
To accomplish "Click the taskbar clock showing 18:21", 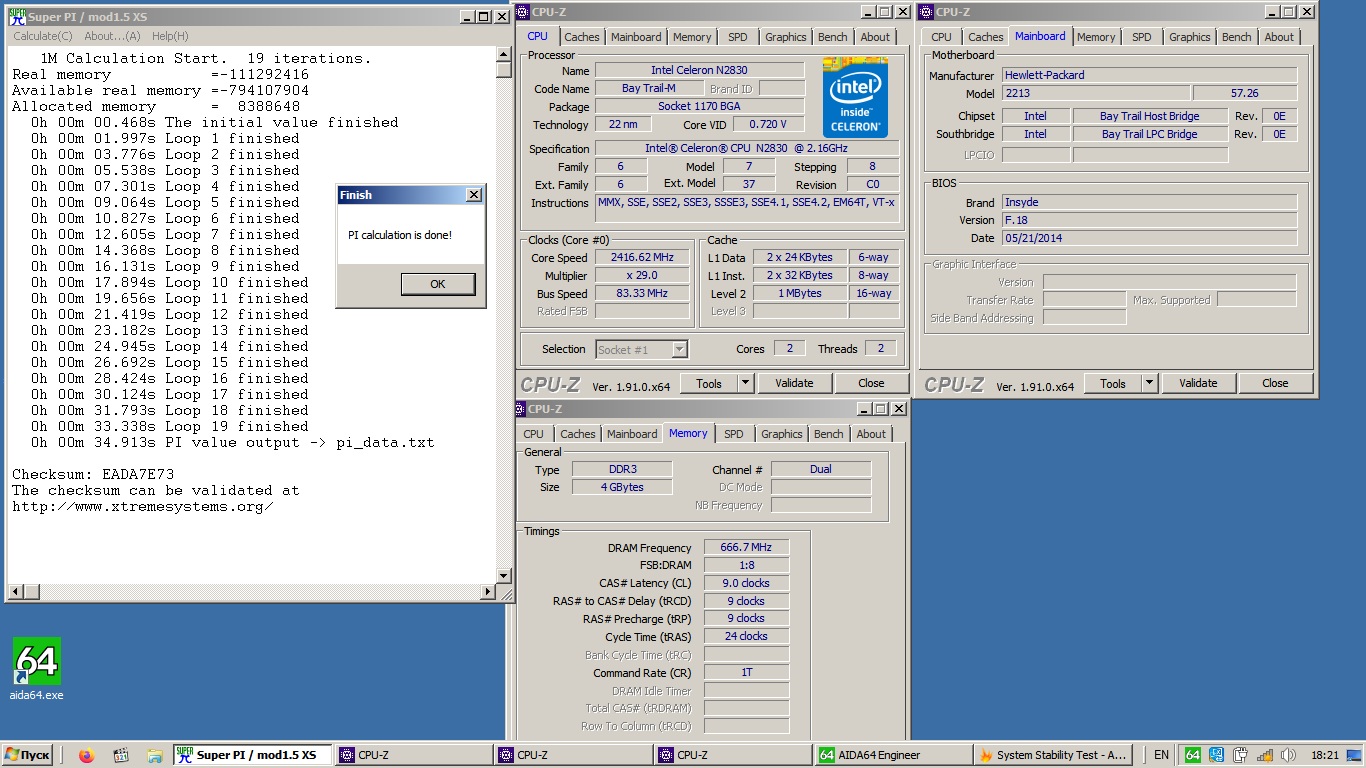I will (1325, 755).
